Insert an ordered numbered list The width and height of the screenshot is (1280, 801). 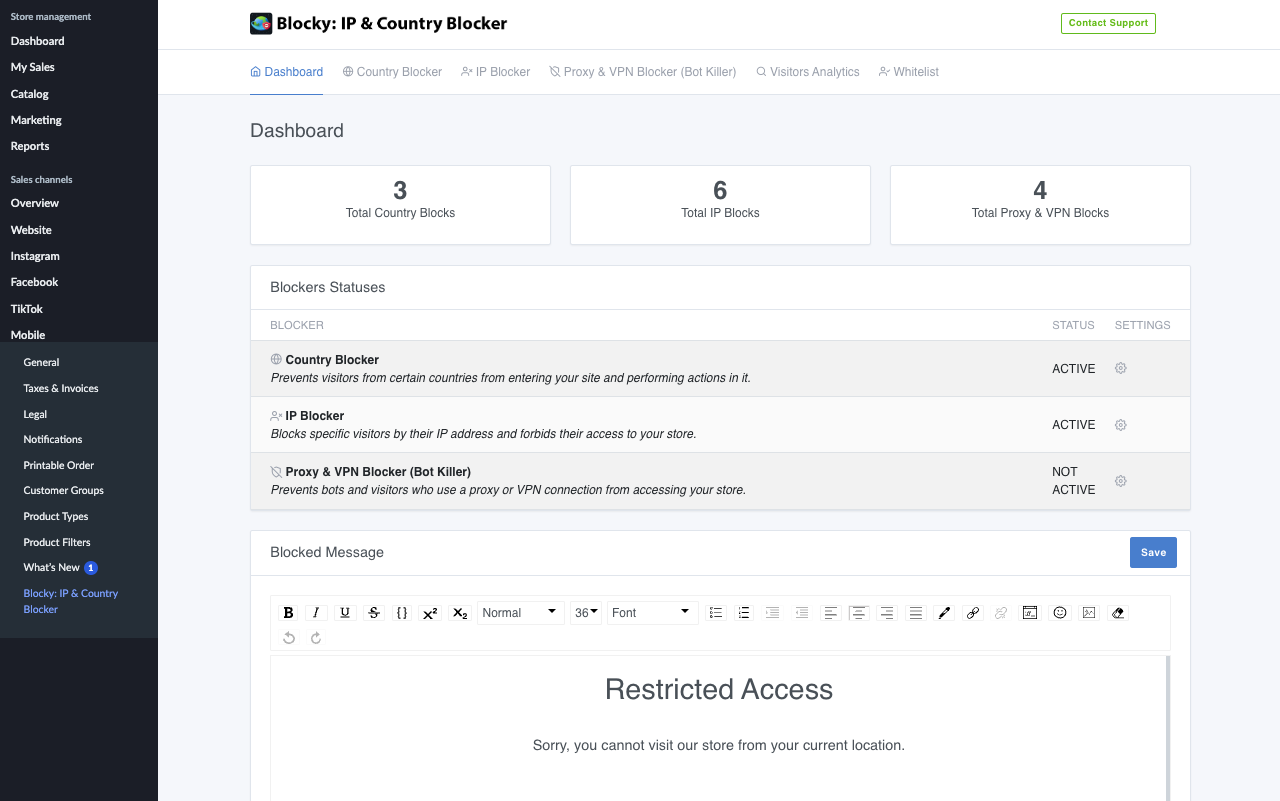tap(744, 613)
